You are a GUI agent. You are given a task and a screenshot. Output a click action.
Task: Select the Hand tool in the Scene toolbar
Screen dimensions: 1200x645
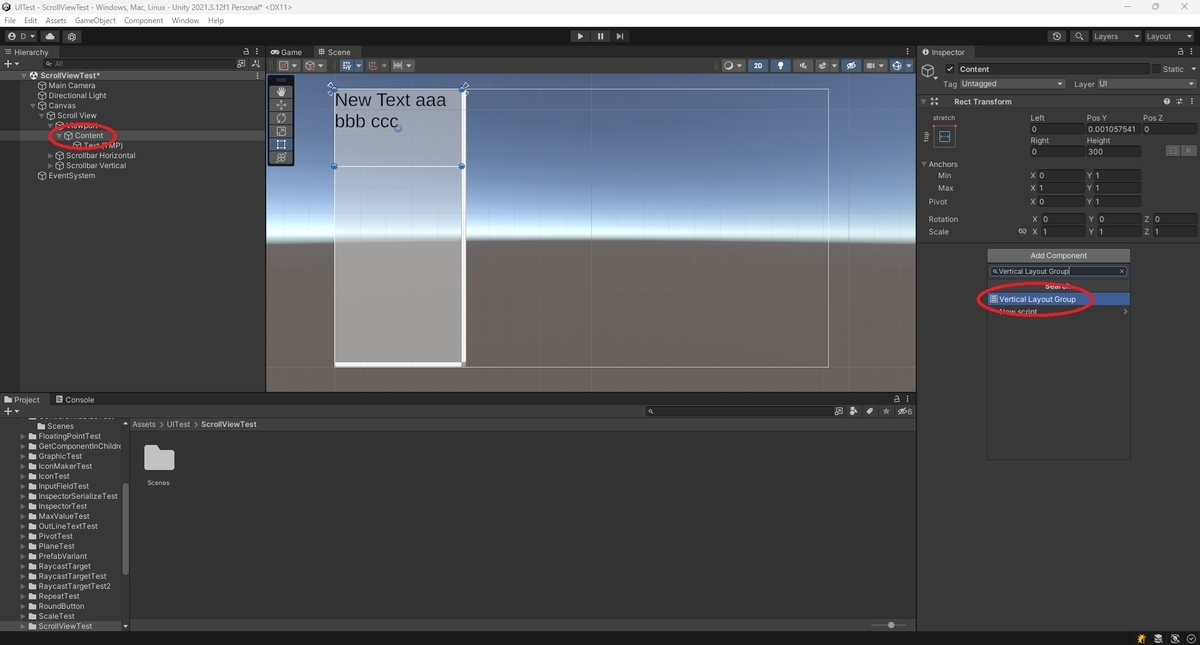[x=281, y=90]
